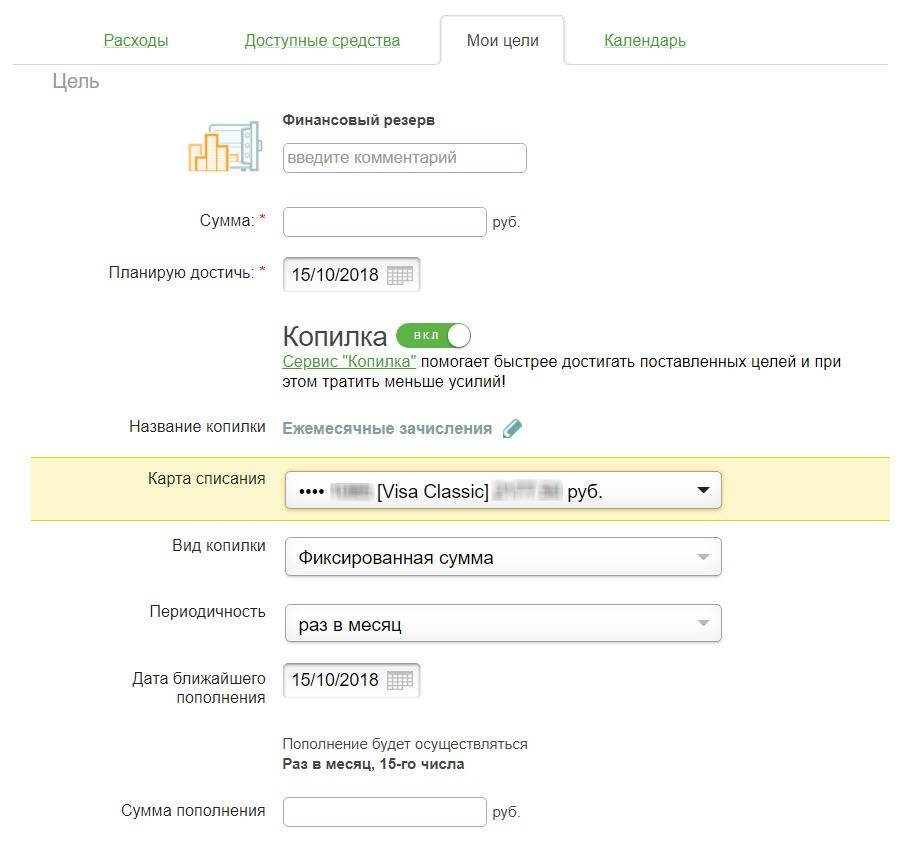The image size is (920, 859).
Task: Open the Доступные средства tab
Action: (x=322, y=41)
